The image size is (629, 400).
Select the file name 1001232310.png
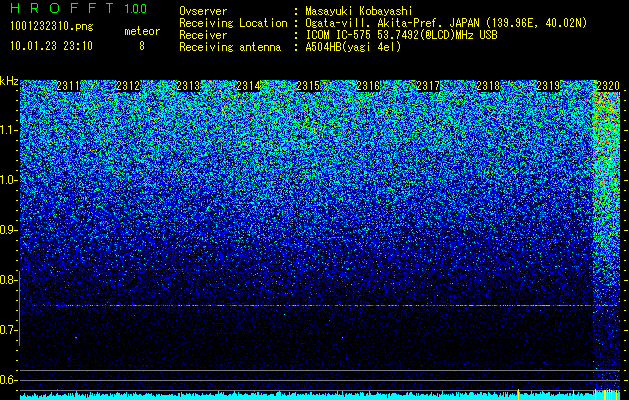click(x=52, y=27)
